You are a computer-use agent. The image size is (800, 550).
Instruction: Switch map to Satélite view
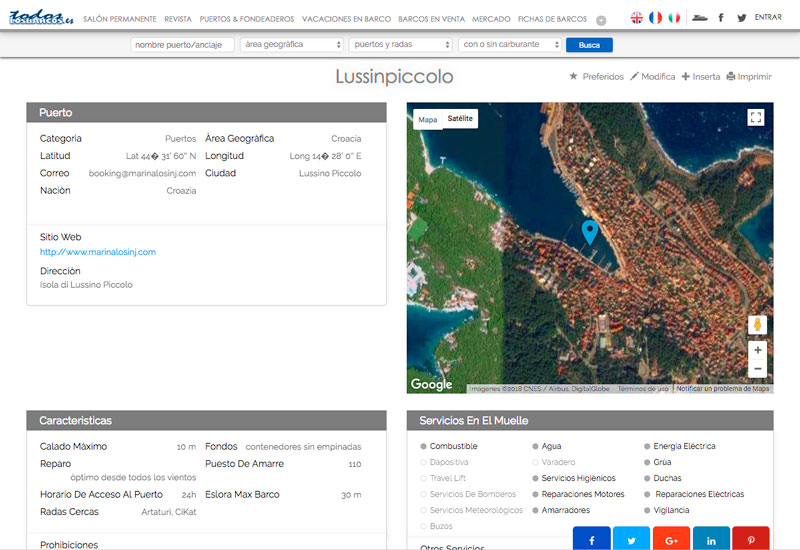[460, 118]
